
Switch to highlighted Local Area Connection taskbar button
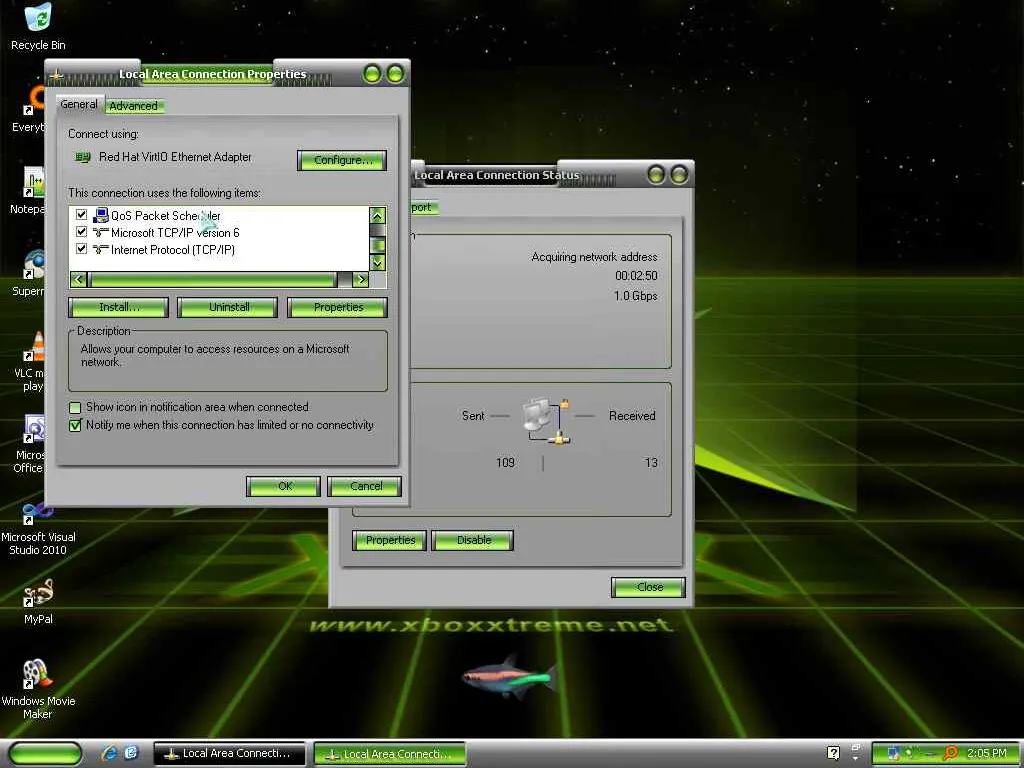390,754
